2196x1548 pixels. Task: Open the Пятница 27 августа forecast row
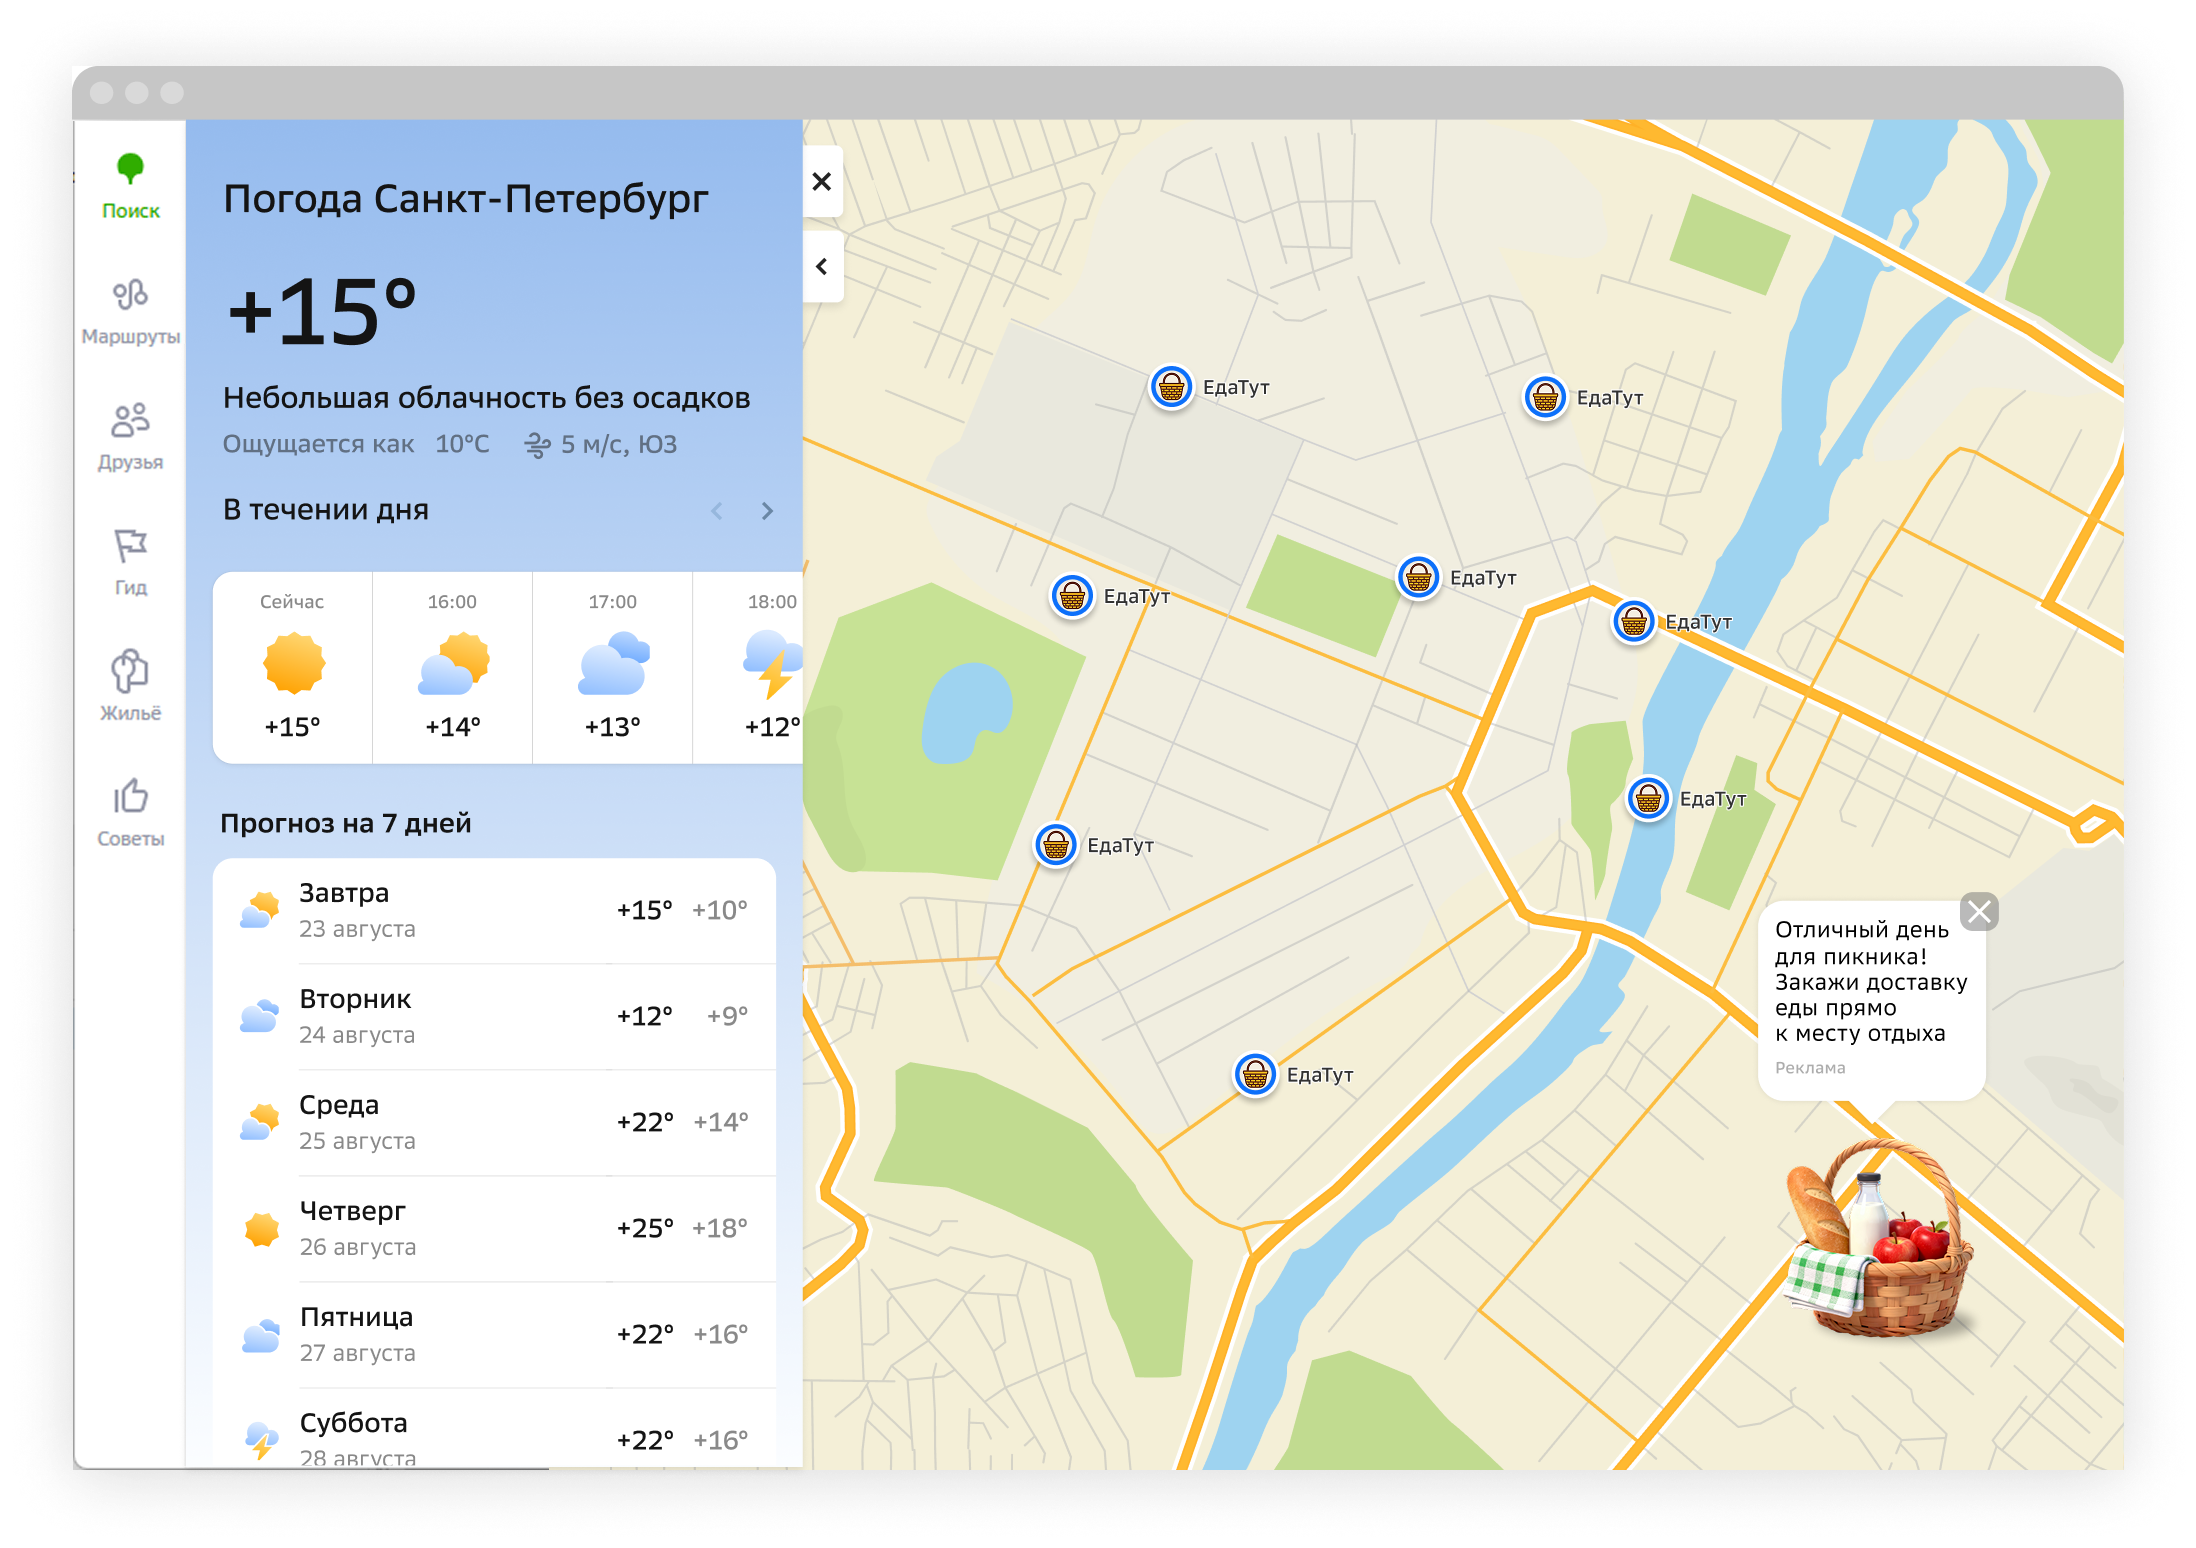click(x=495, y=1335)
